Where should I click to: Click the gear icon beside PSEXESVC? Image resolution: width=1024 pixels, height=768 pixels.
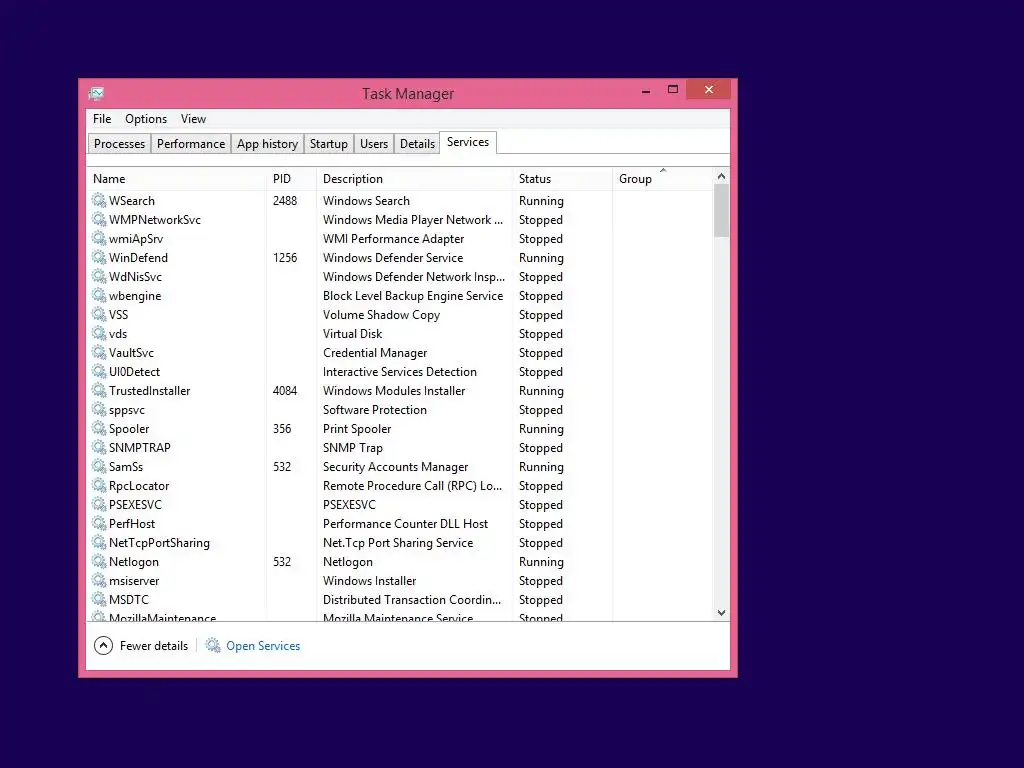(99, 504)
